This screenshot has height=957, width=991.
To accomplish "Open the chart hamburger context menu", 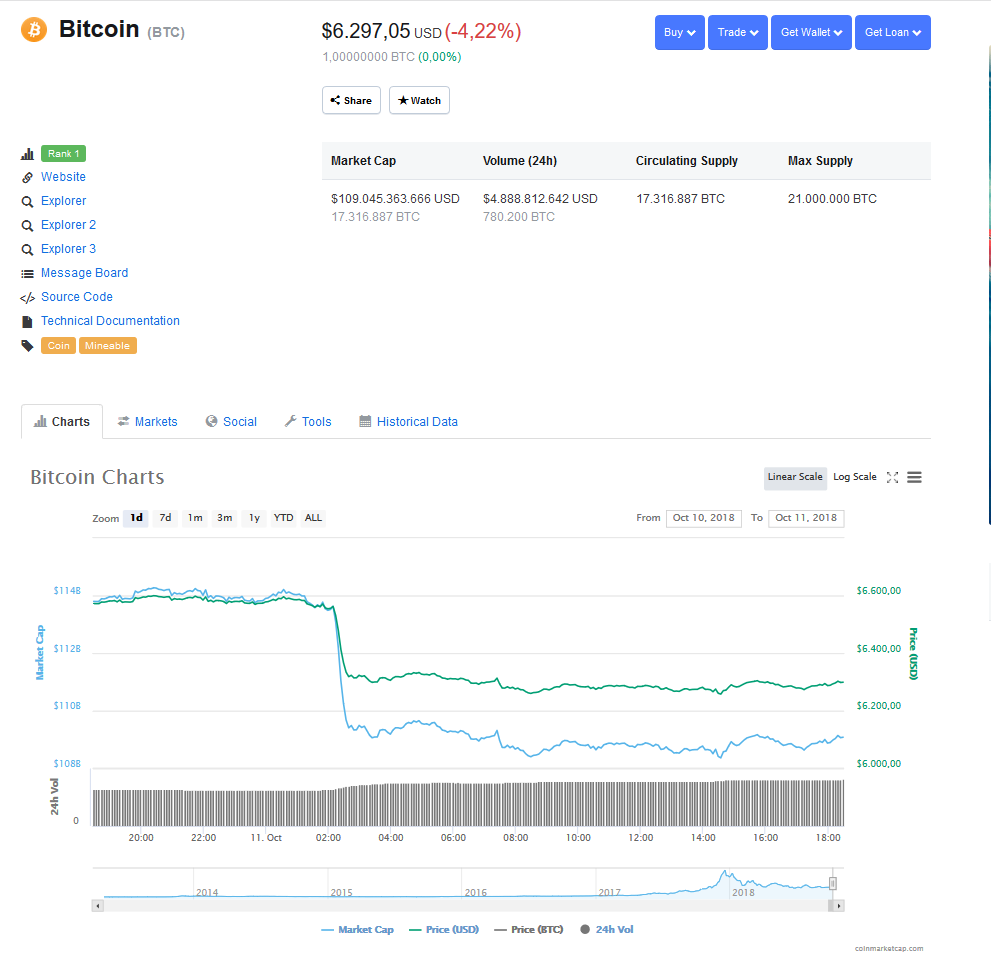I will pyautogui.click(x=914, y=478).
